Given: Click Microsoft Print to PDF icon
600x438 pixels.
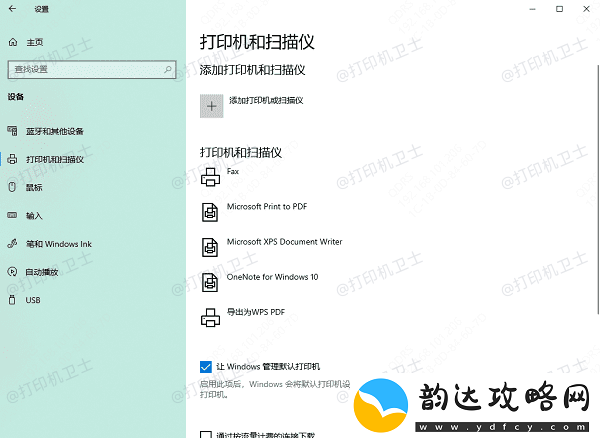Looking at the screenshot, I should coord(210,212).
